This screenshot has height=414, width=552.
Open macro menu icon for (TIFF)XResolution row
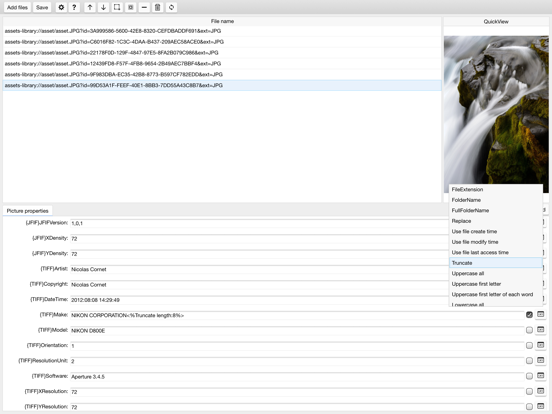pyautogui.click(x=540, y=391)
